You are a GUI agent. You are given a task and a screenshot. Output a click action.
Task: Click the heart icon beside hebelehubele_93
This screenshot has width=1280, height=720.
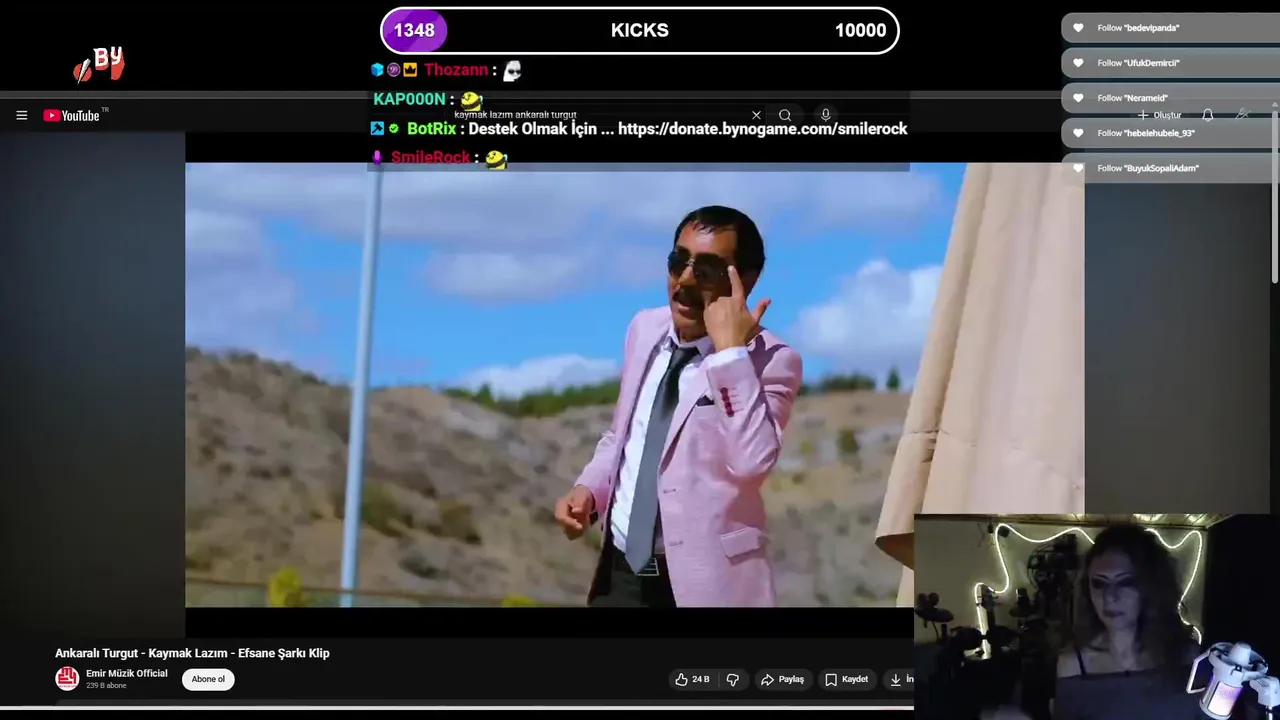[x=1078, y=133]
